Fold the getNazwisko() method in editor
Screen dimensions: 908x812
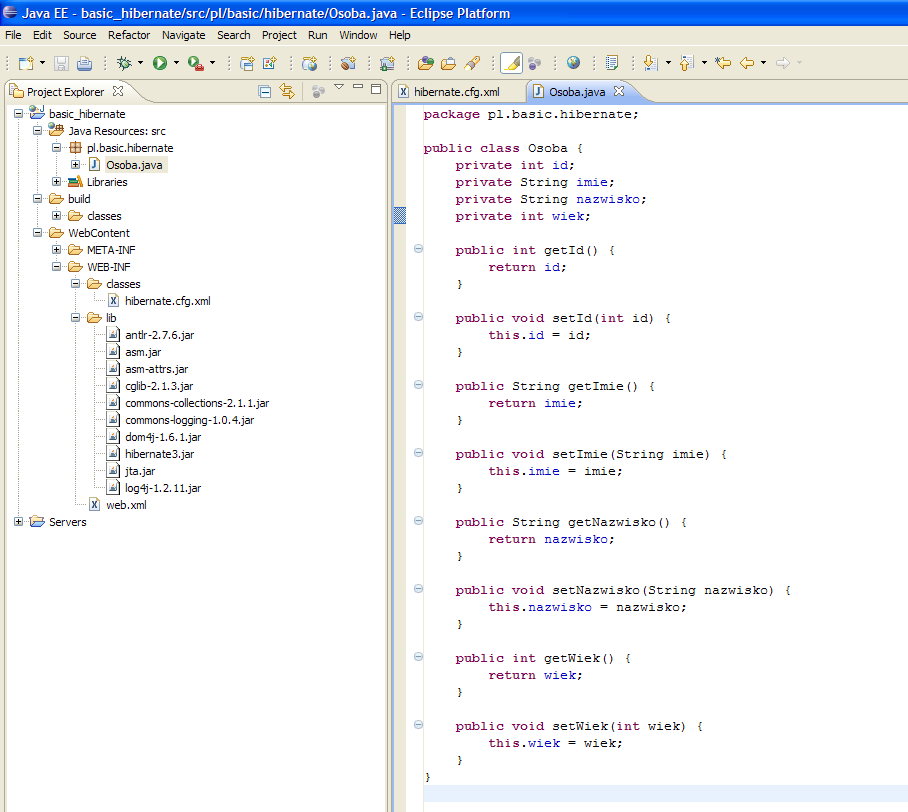(419, 521)
